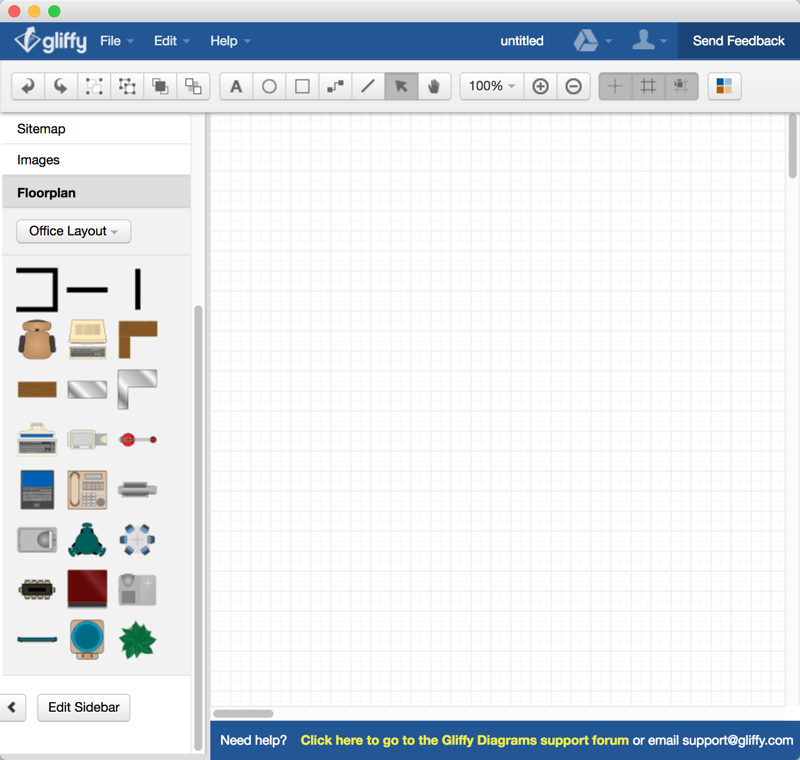
Task: Open the Edit menu
Action: pyautogui.click(x=171, y=41)
